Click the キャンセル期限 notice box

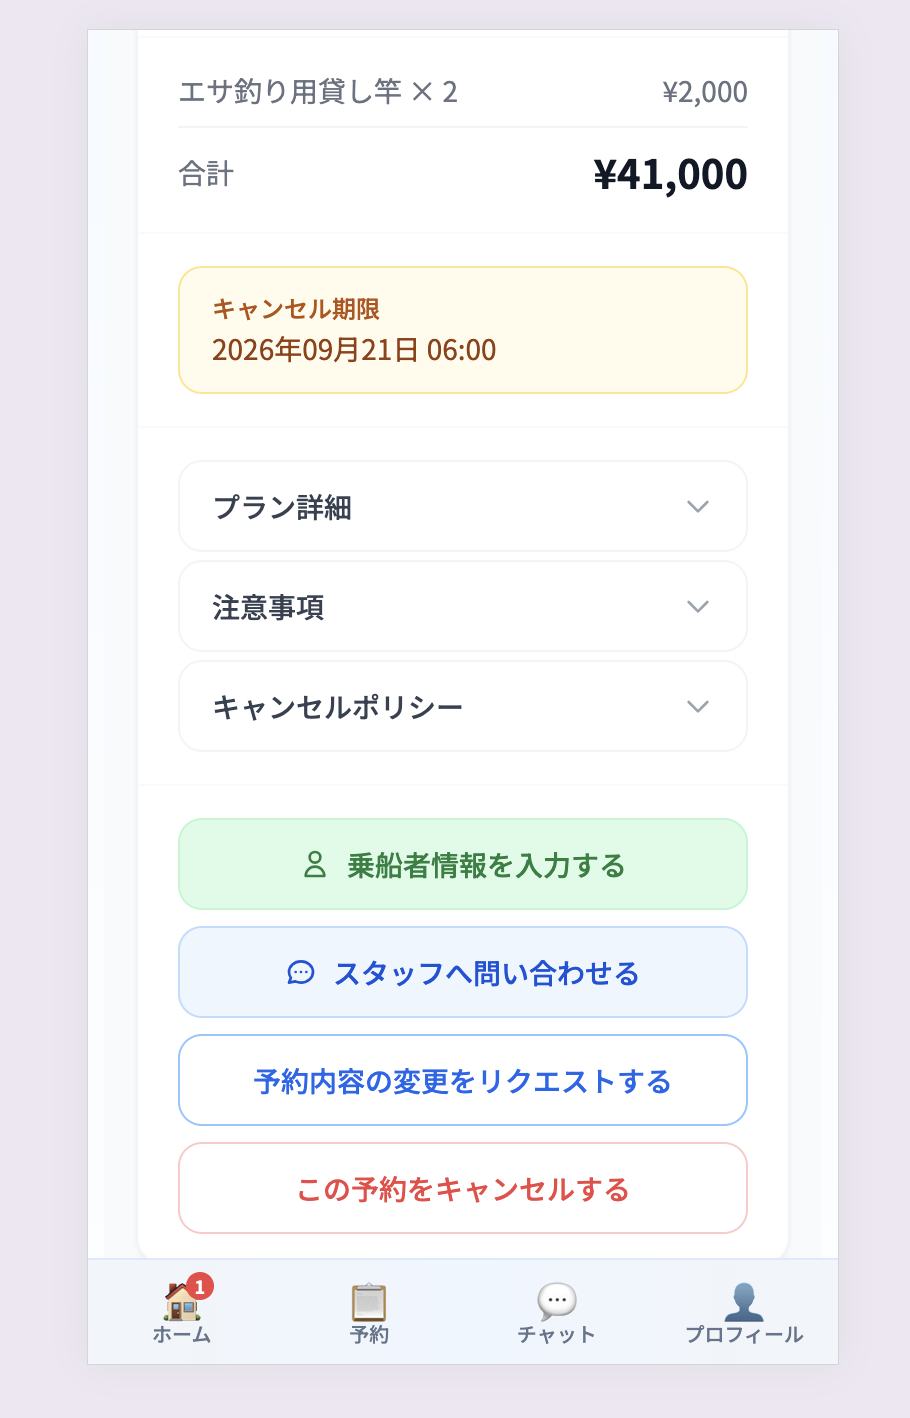[463, 330]
